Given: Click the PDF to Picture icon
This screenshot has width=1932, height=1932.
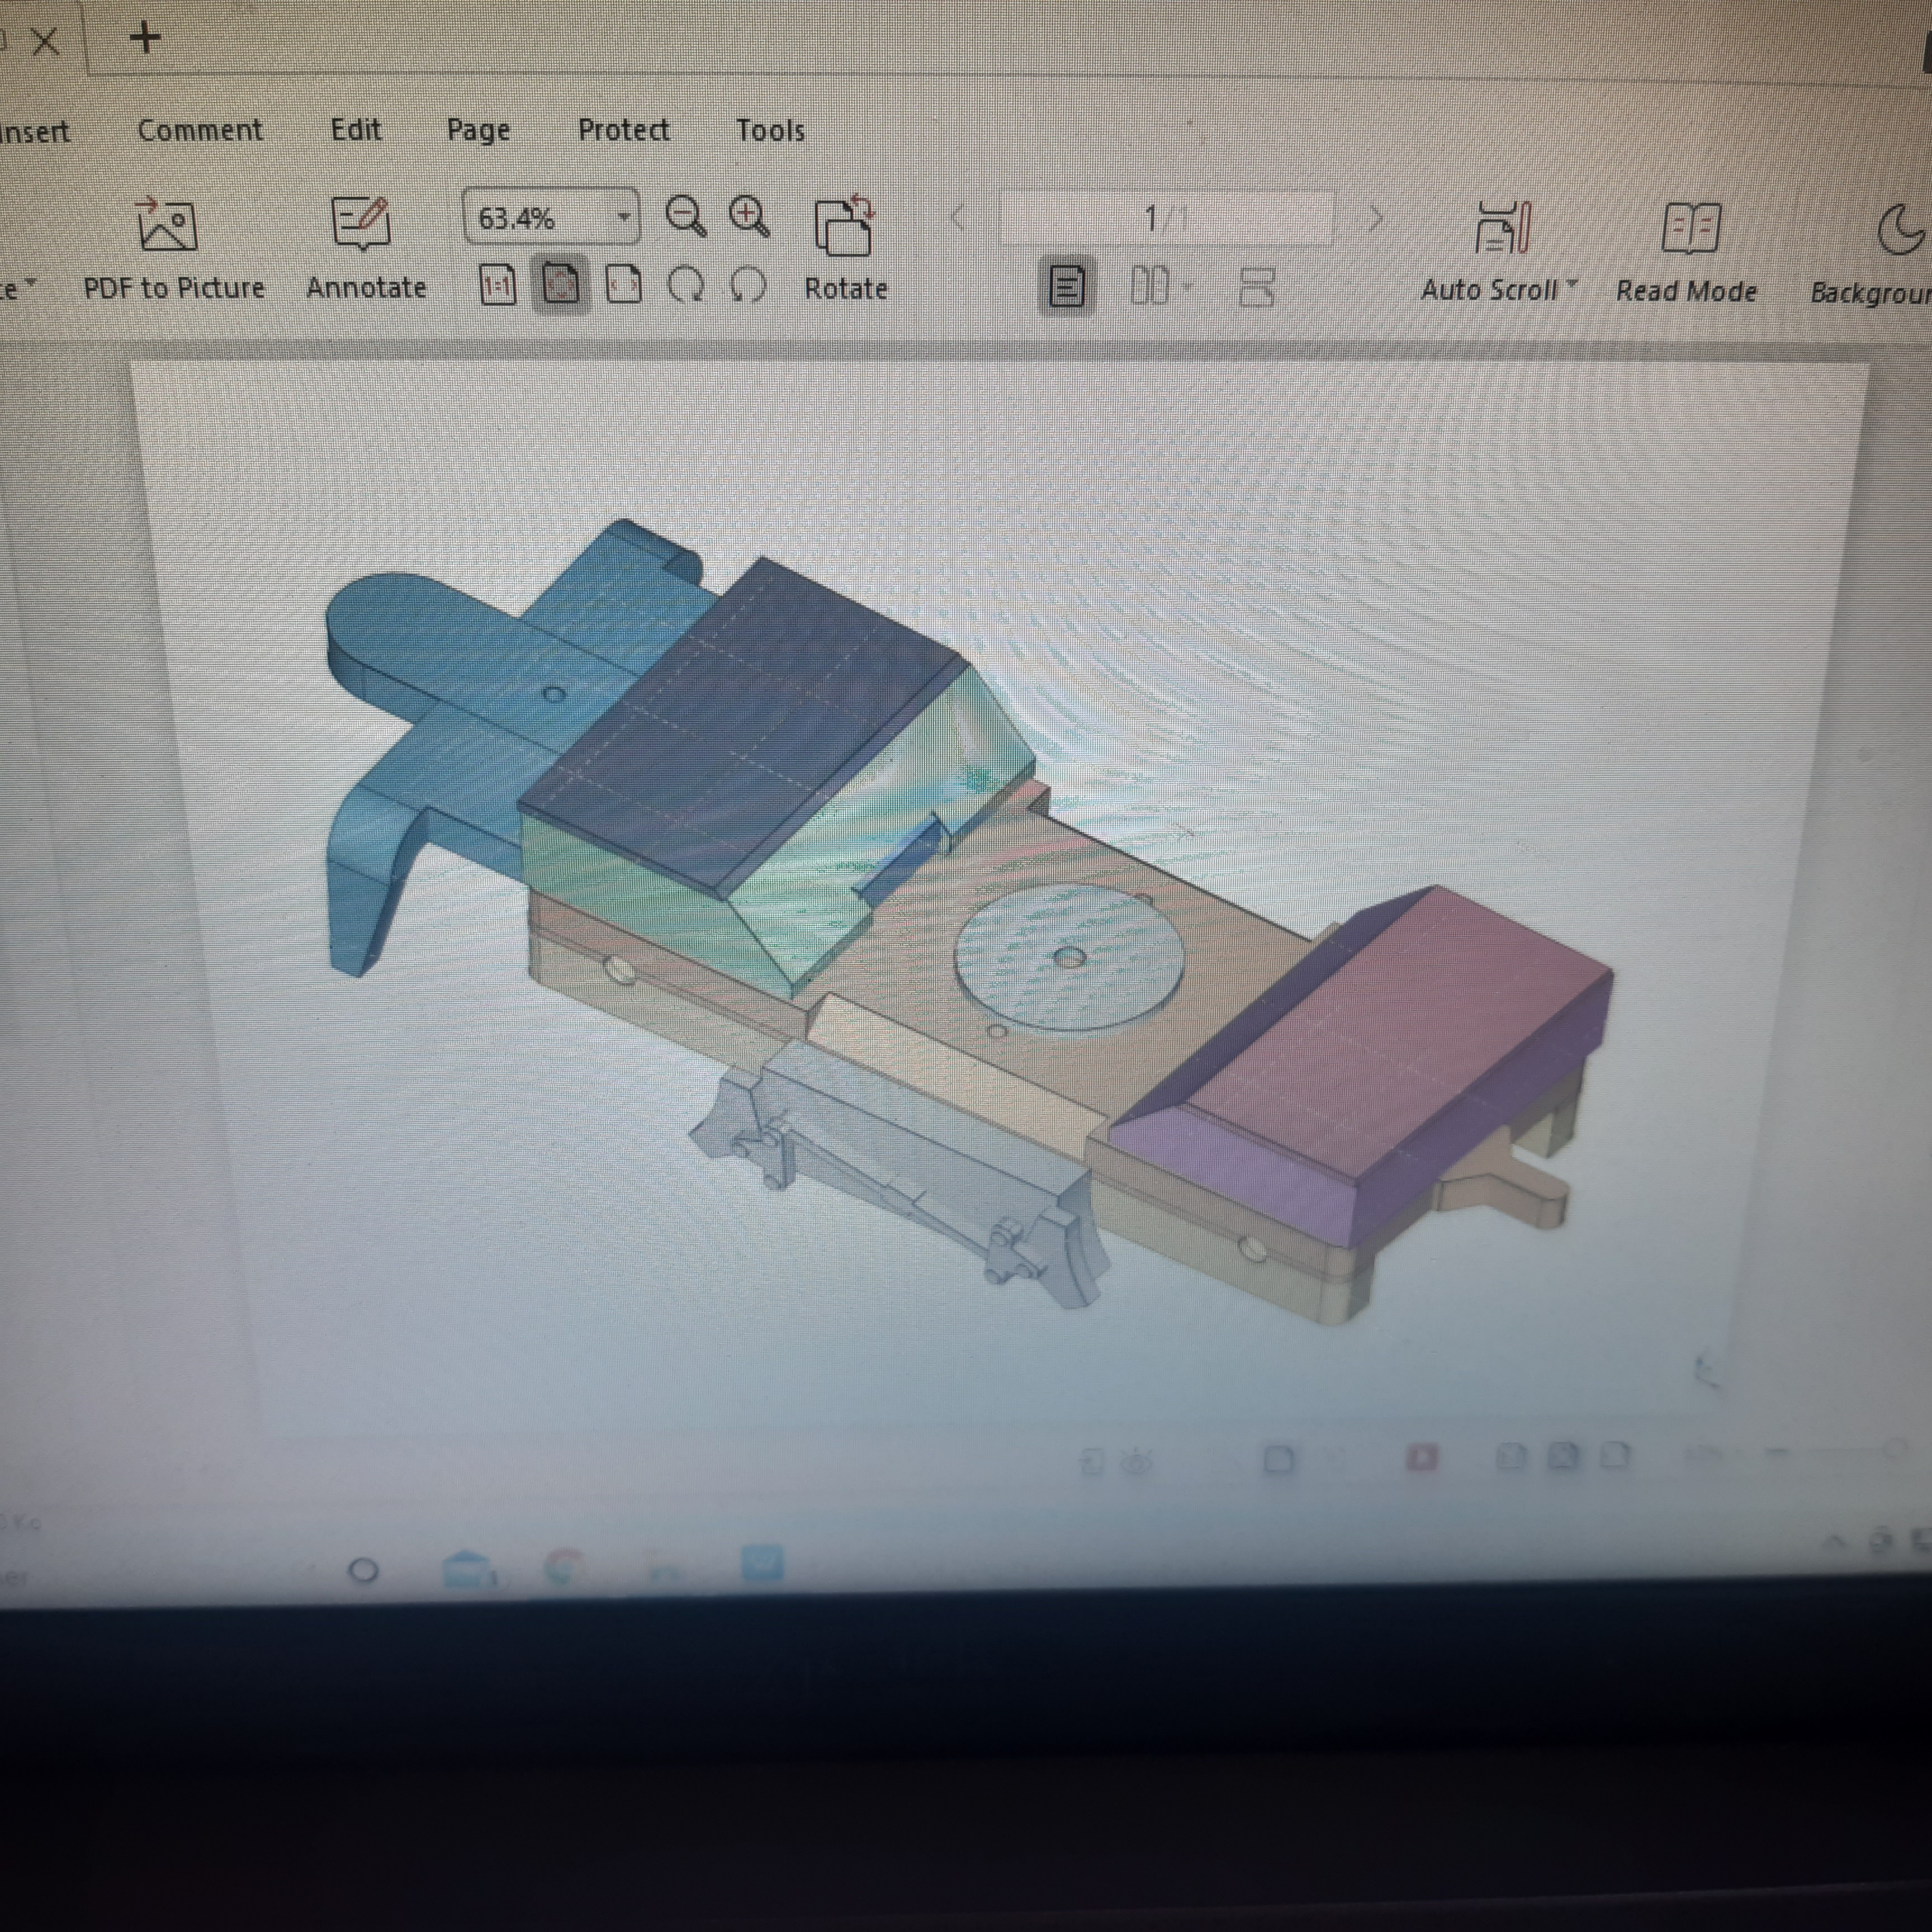Looking at the screenshot, I should 167,225.
